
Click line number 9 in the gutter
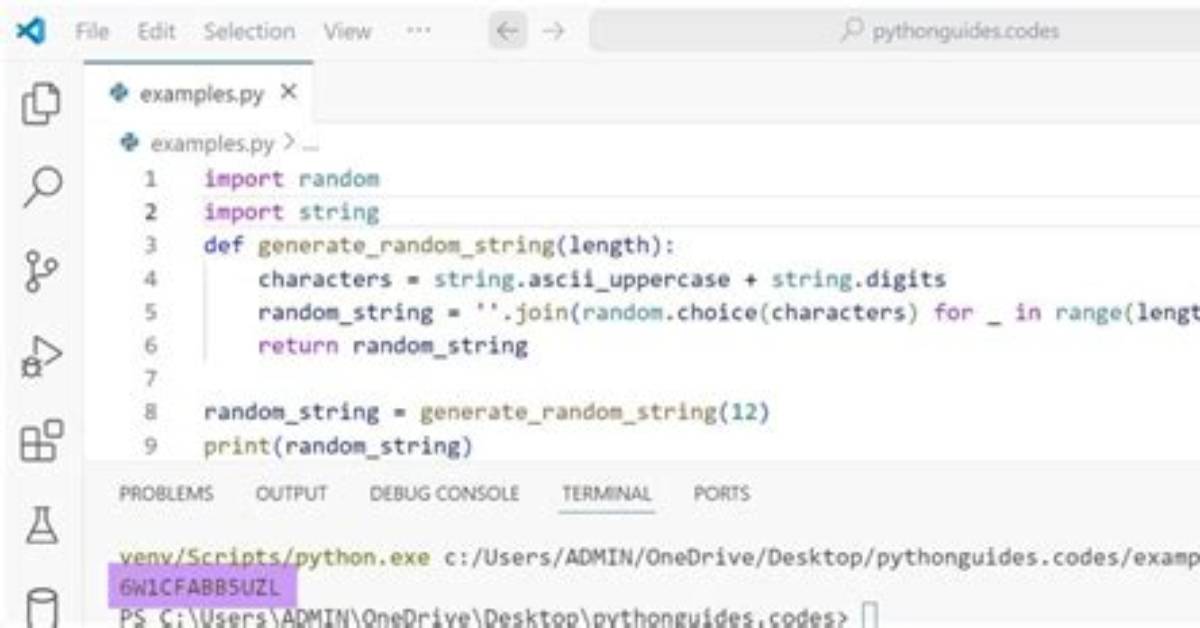(x=151, y=445)
